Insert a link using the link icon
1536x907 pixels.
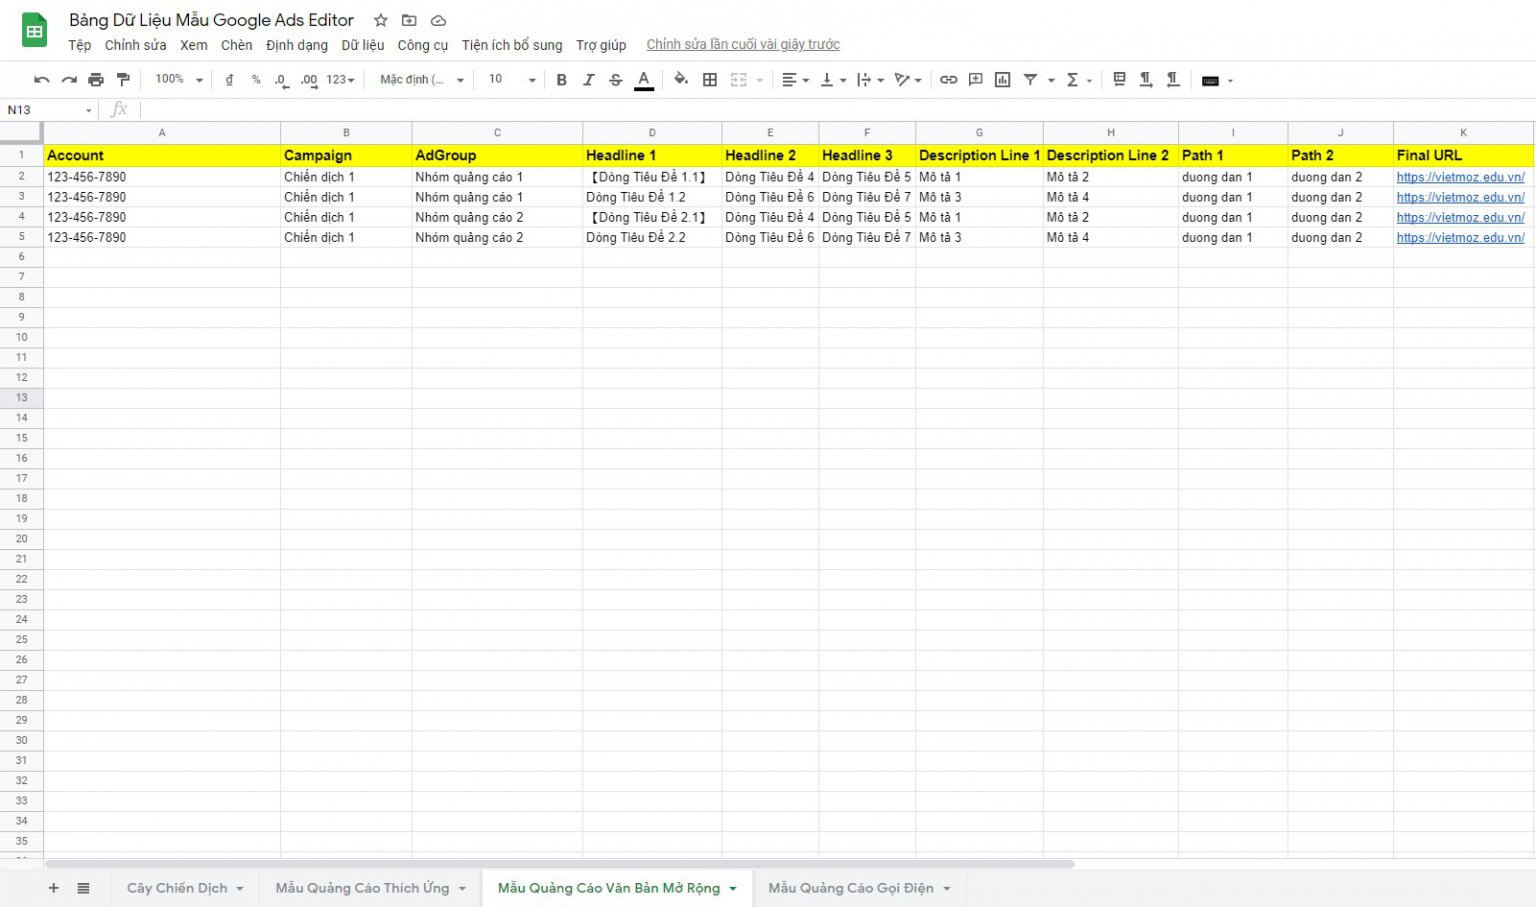tap(948, 80)
